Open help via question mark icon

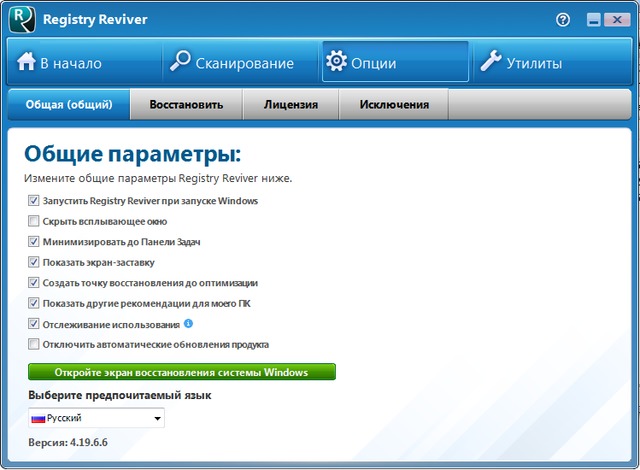pyautogui.click(x=565, y=19)
